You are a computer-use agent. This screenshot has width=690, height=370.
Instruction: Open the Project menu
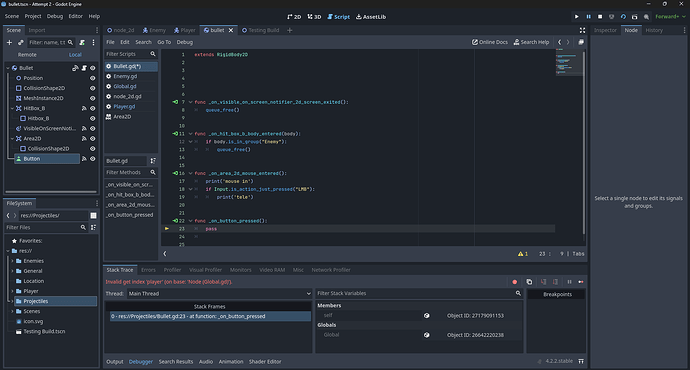[x=33, y=16]
